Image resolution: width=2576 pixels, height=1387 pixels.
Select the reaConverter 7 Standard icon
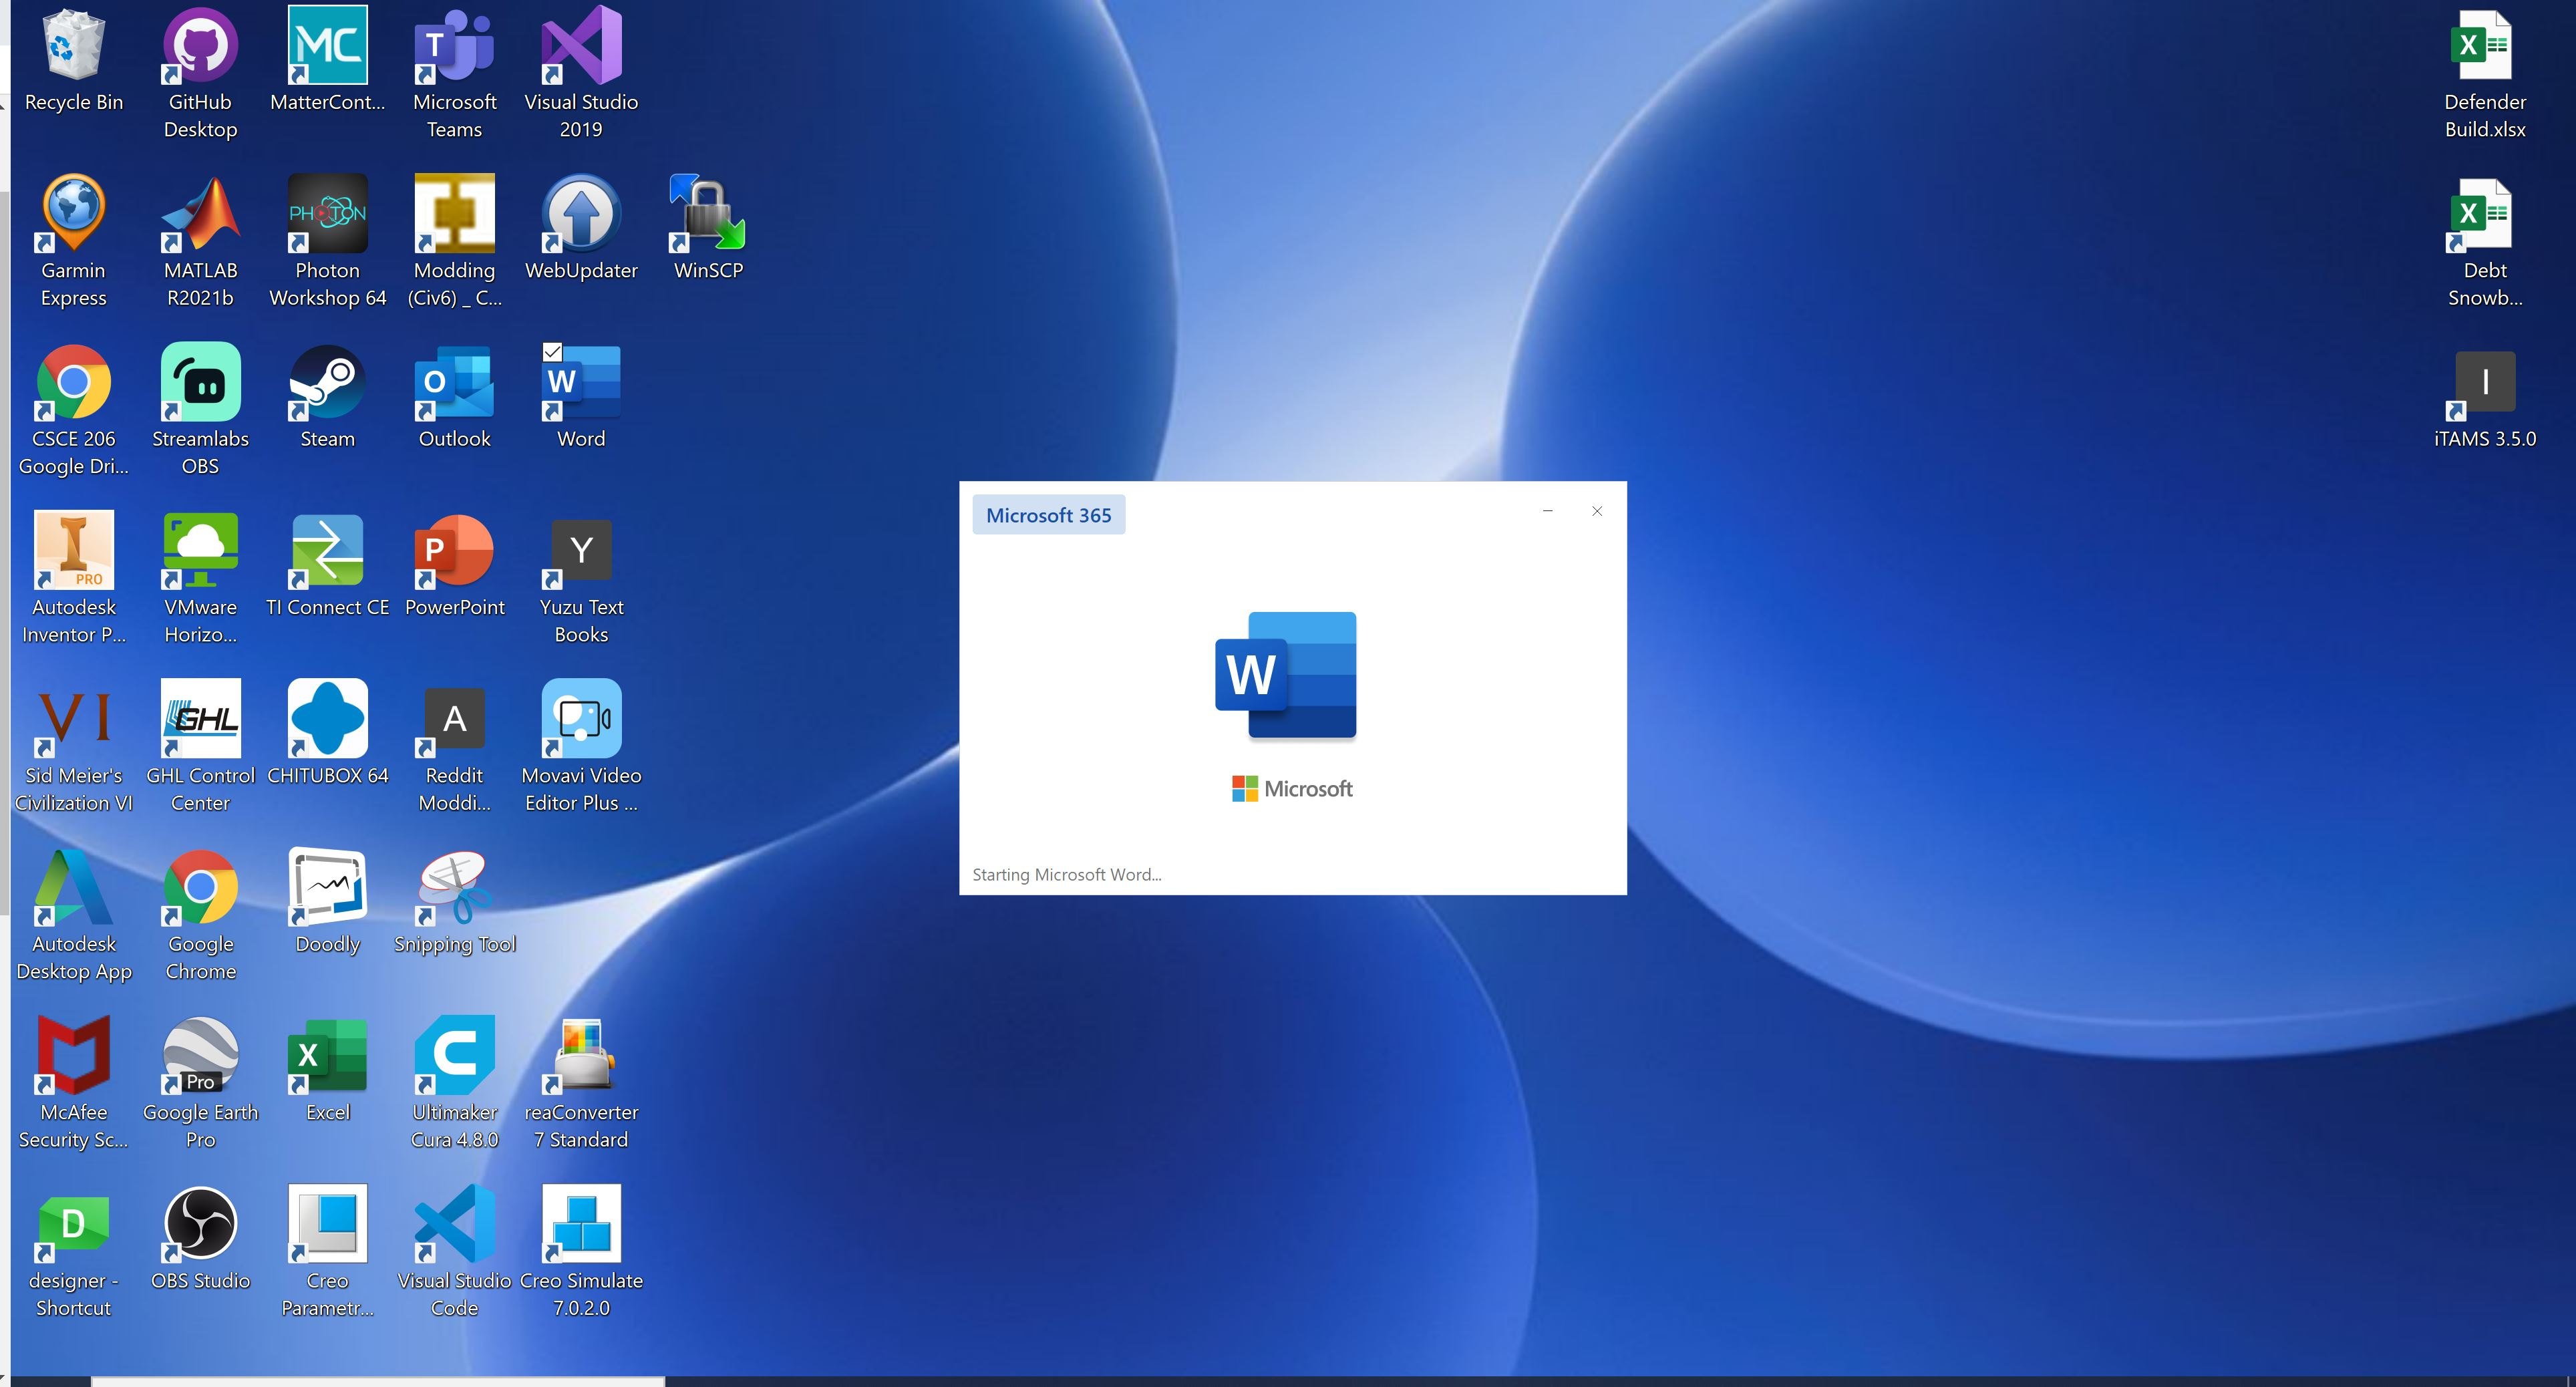click(x=581, y=1055)
